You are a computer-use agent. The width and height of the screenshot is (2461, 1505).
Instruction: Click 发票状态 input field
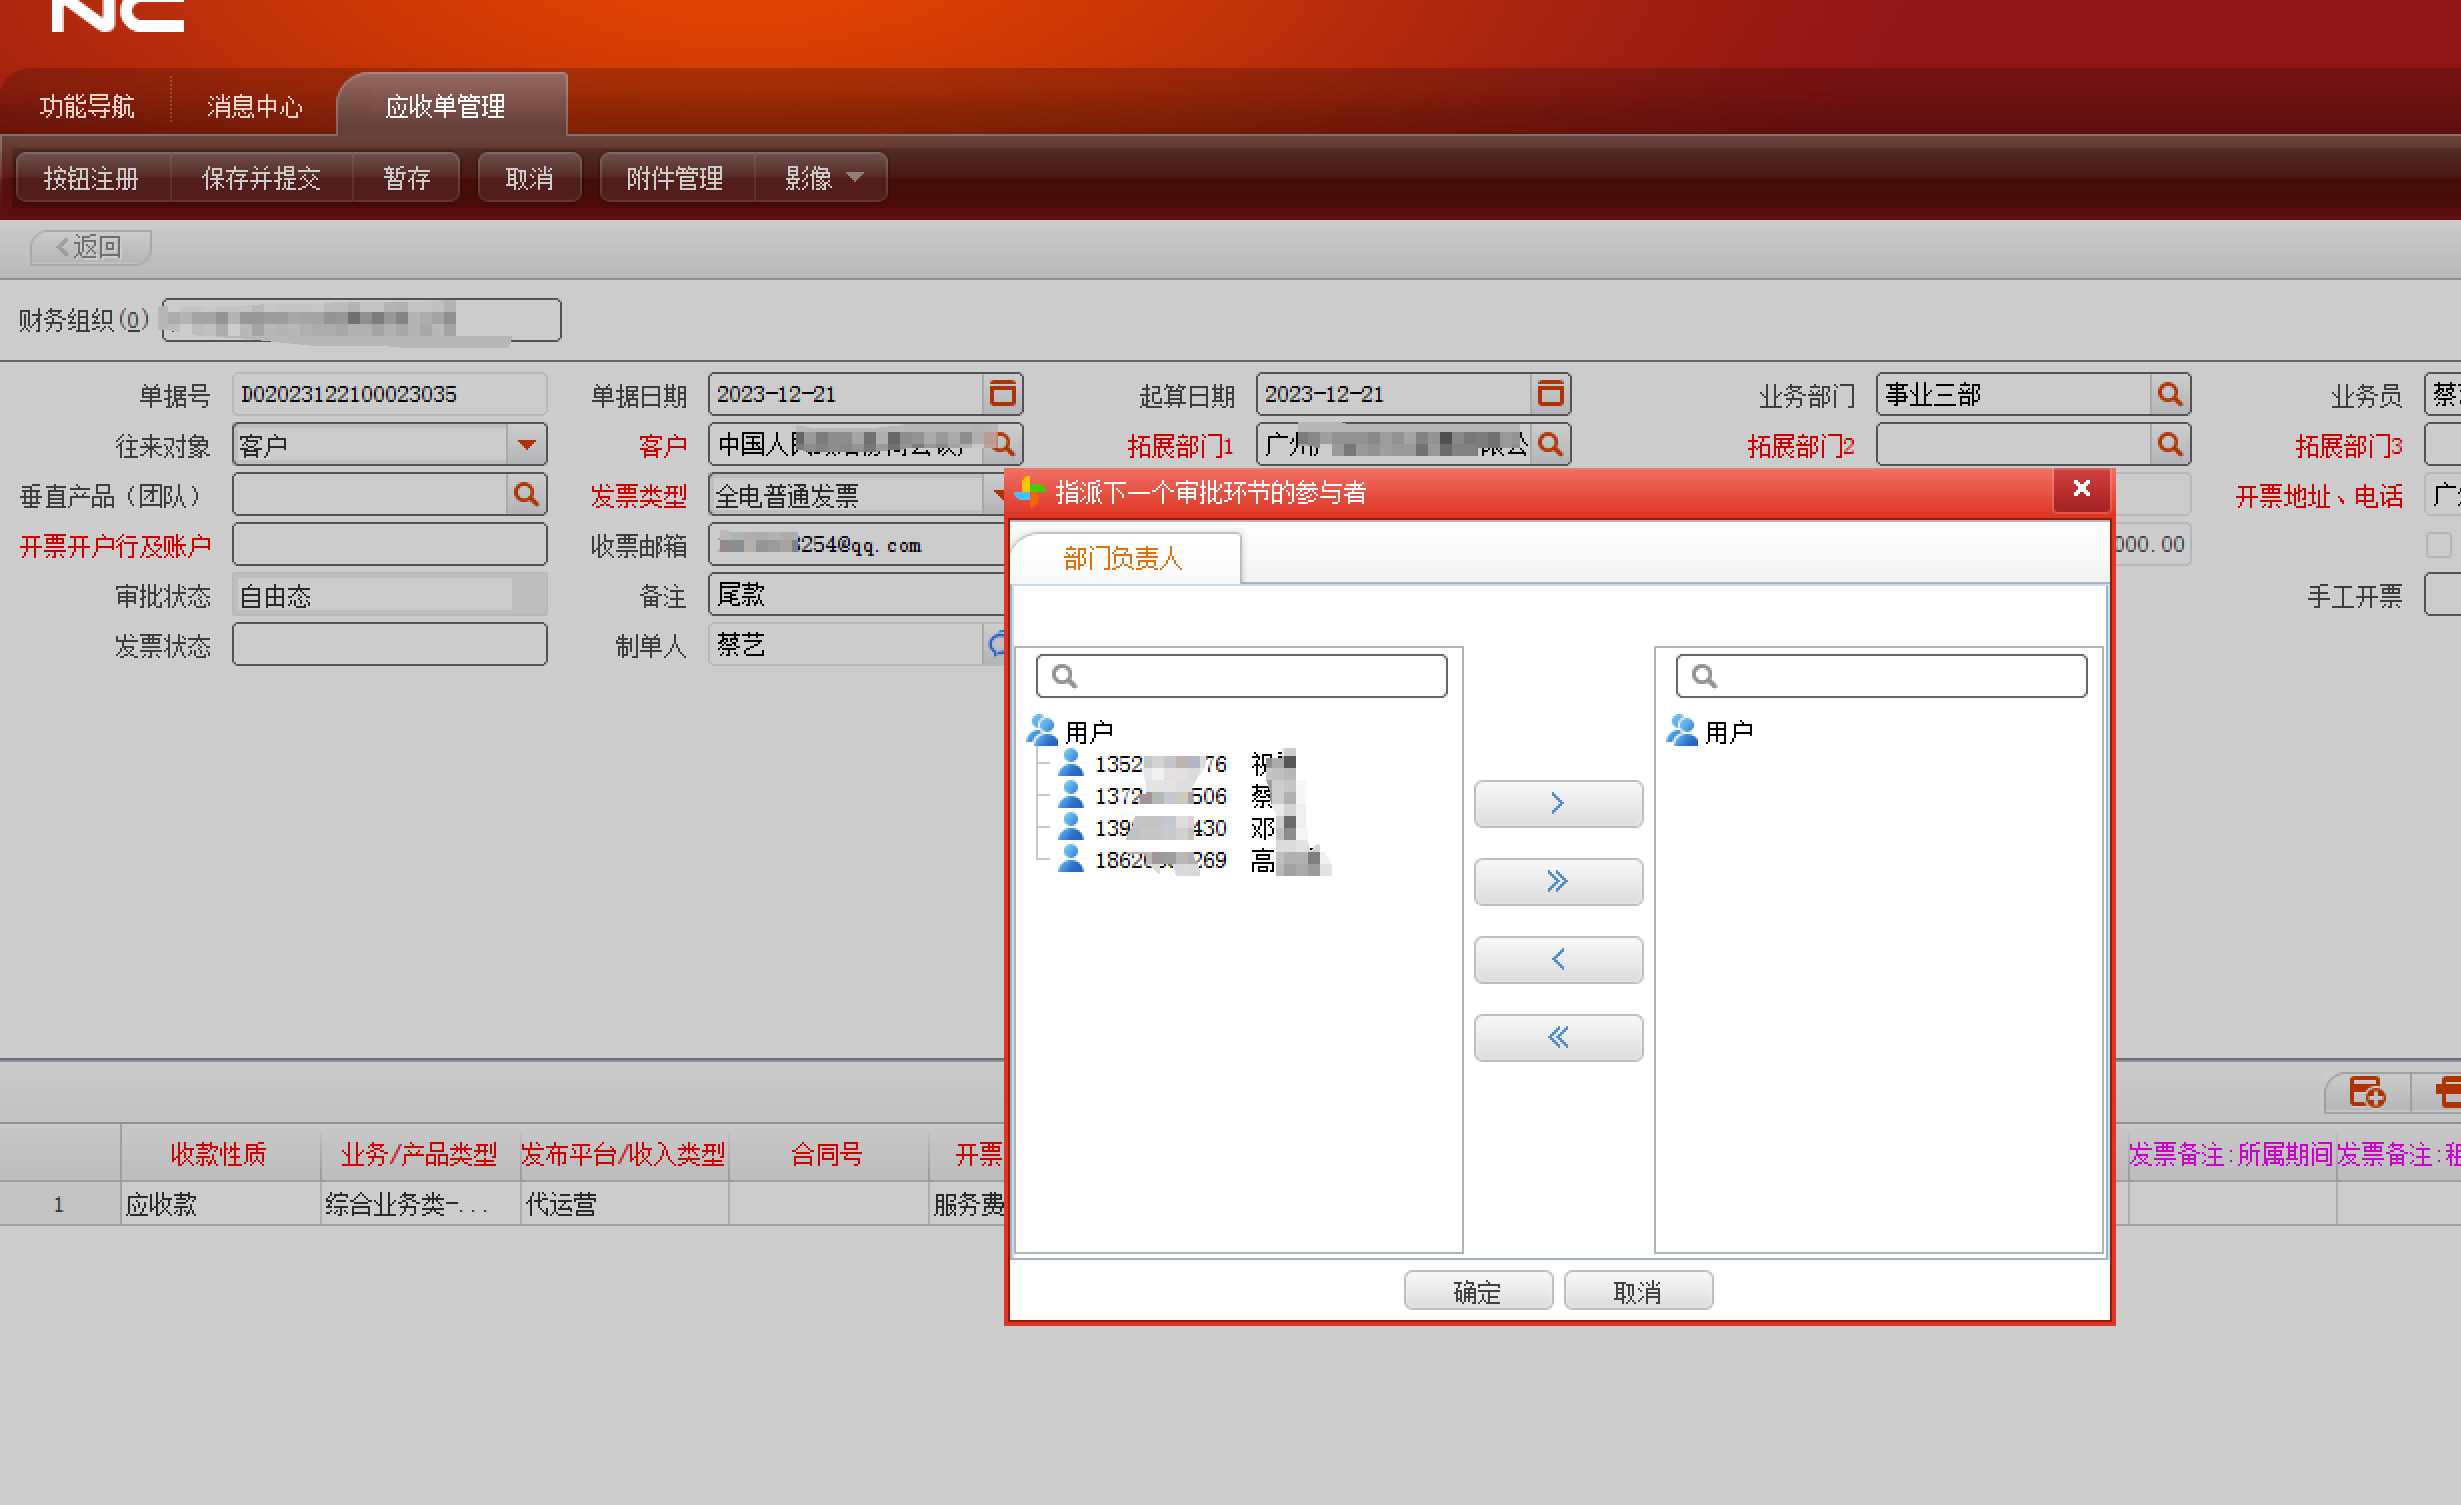tap(390, 644)
